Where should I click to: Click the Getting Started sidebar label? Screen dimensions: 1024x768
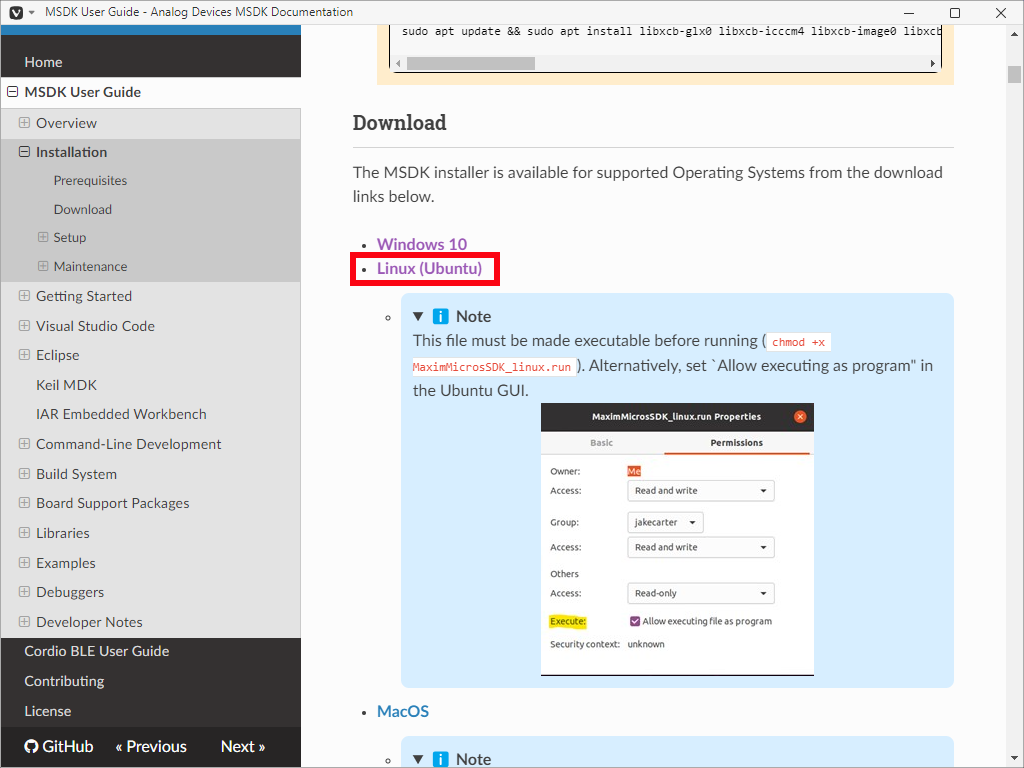click(84, 296)
